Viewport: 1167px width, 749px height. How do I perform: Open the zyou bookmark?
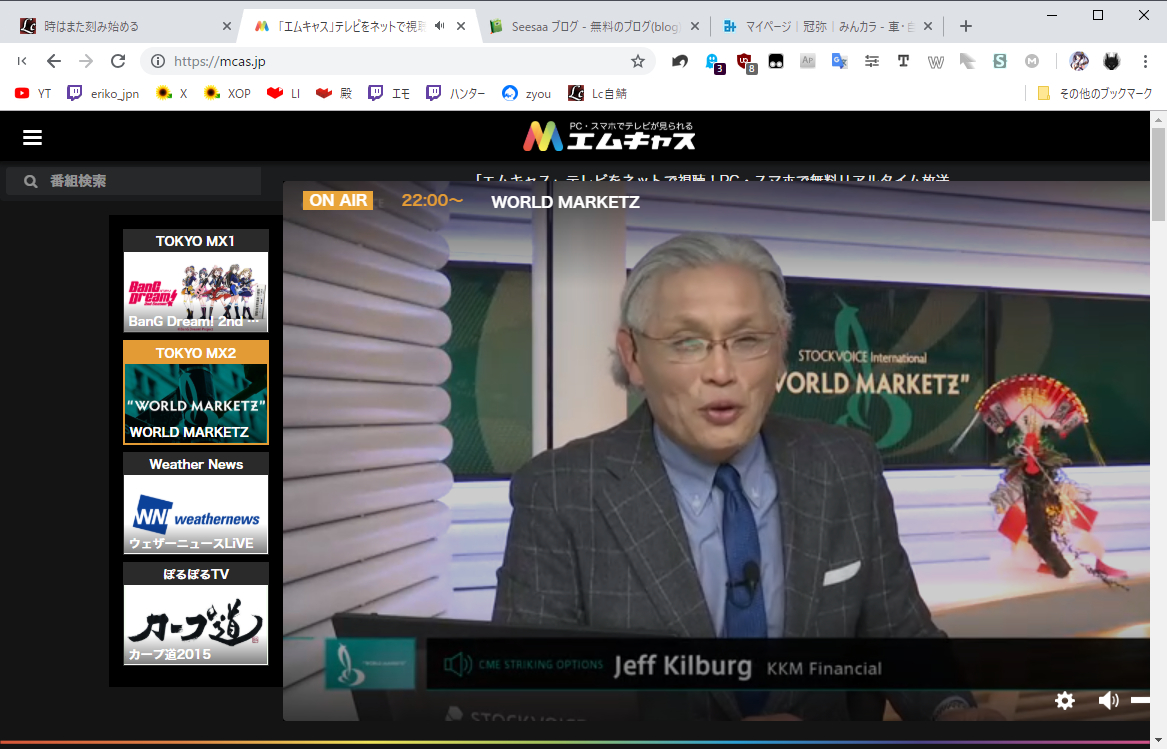coord(526,93)
